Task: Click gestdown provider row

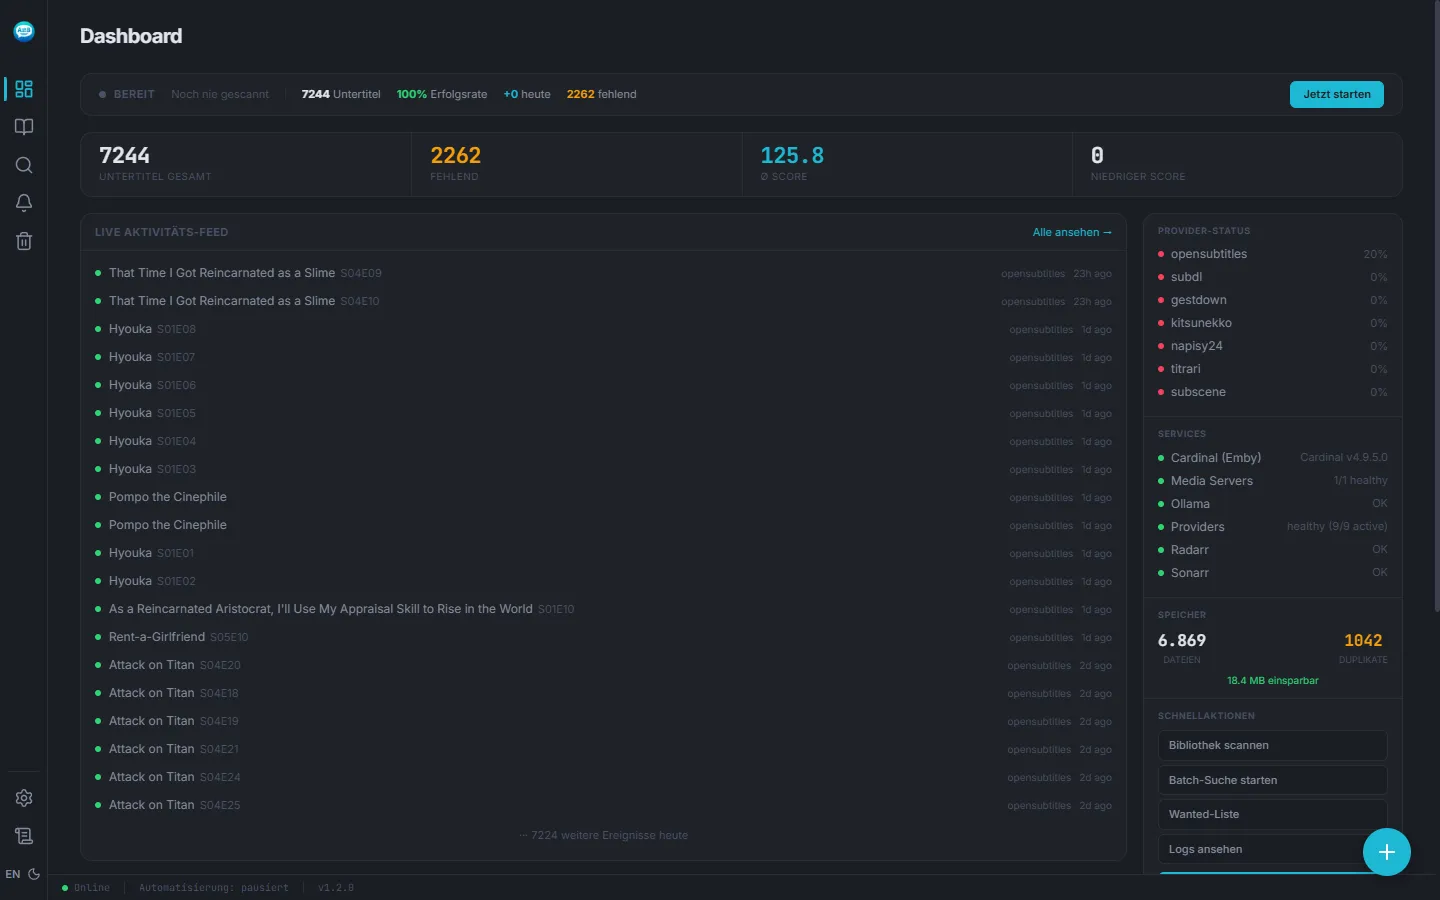Action: [x=1272, y=300]
